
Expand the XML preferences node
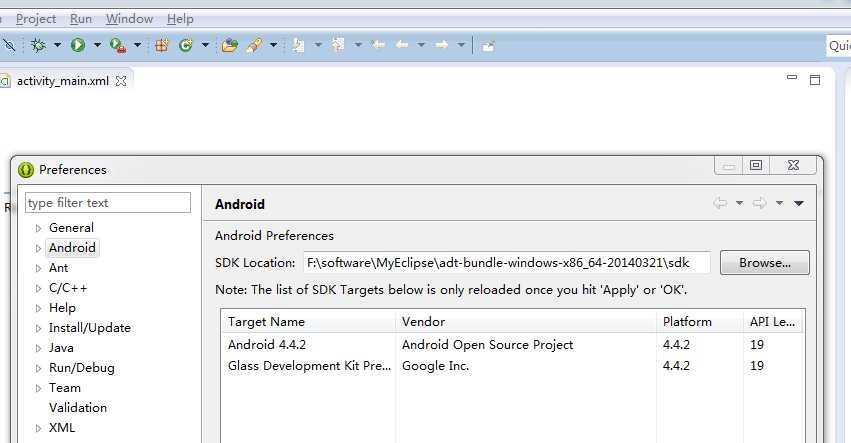click(x=38, y=428)
